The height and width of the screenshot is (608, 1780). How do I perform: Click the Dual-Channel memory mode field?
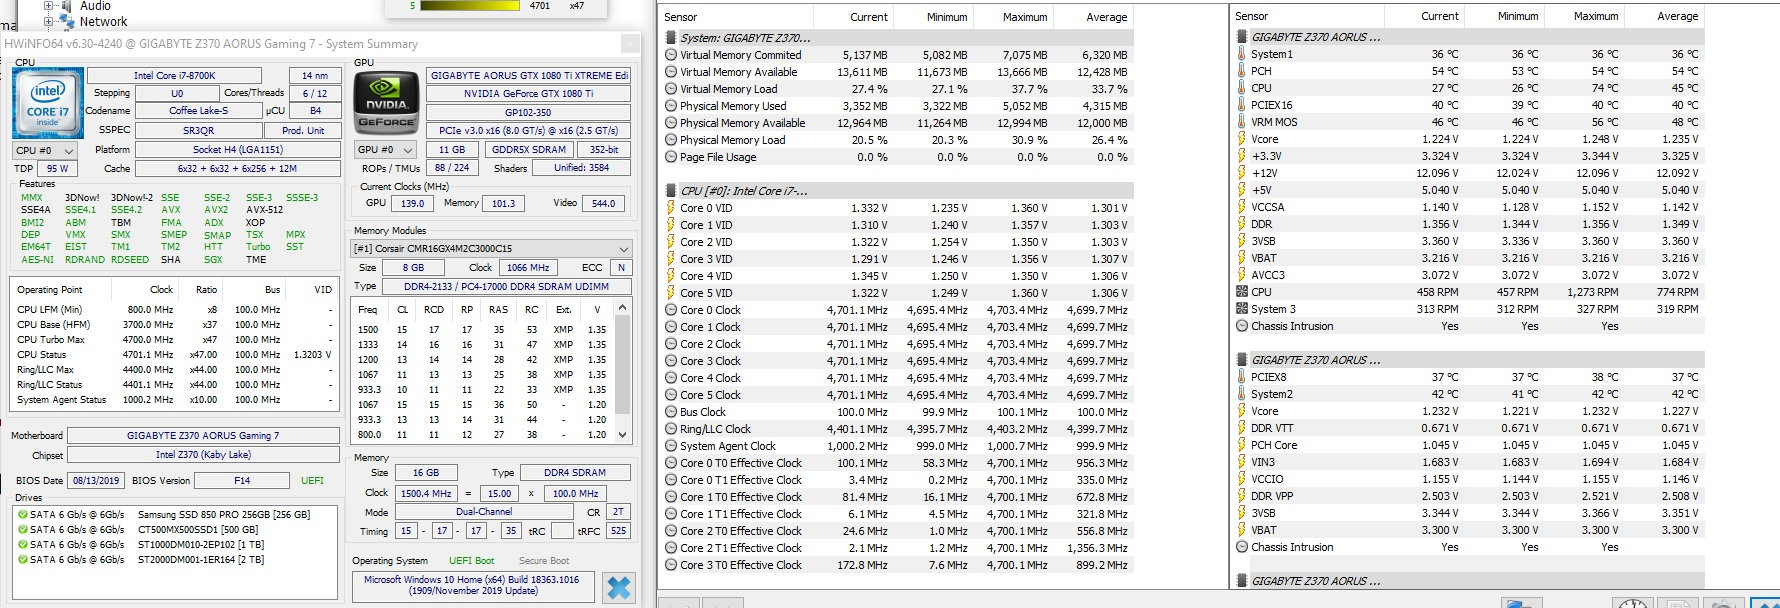point(484,511)
